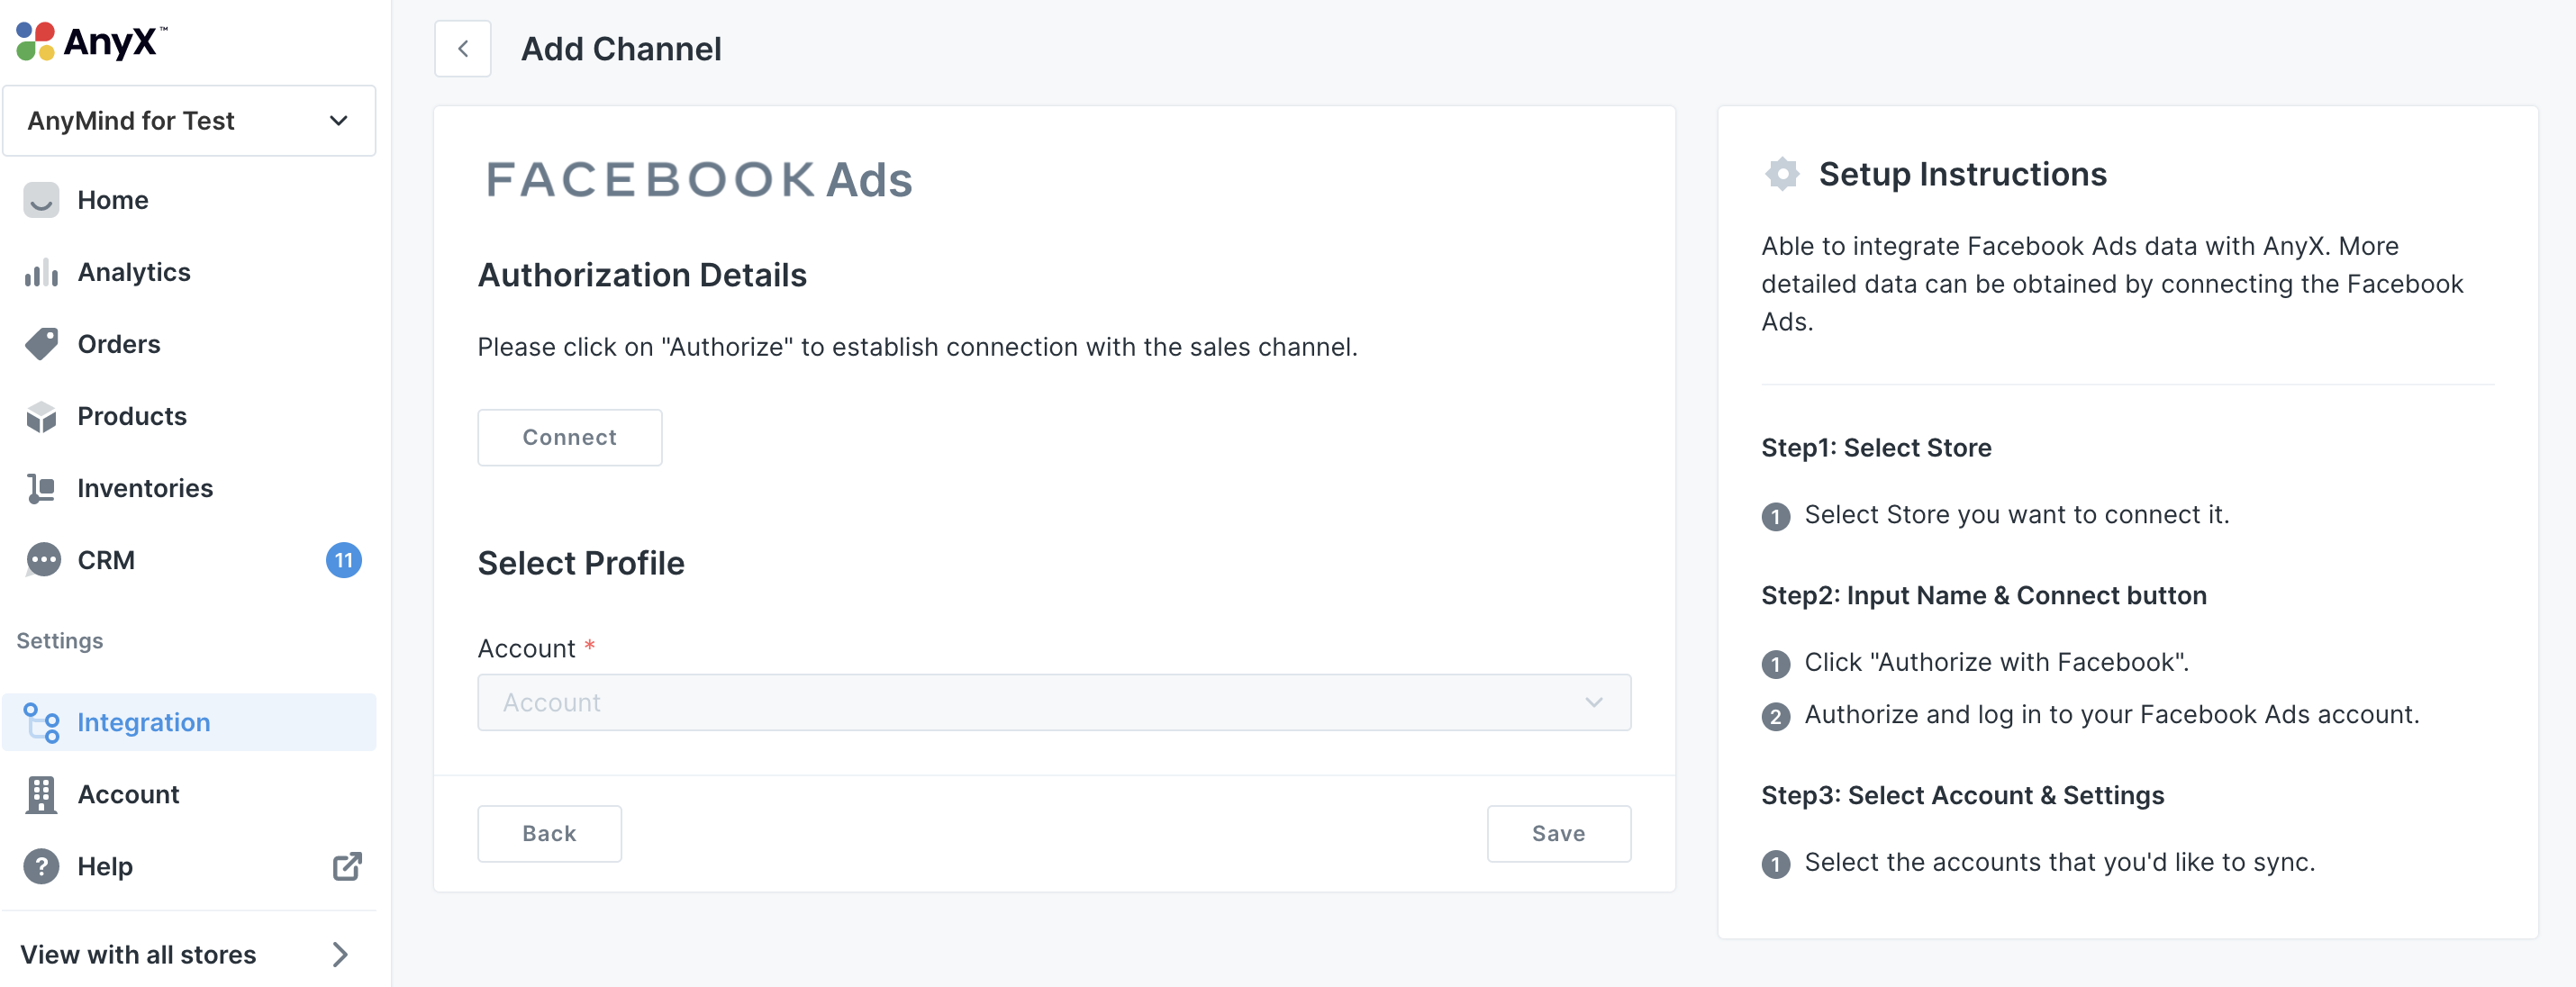Go back using the arrow button
This screenshot has width=2576, height=987.
tap(463, 48)
